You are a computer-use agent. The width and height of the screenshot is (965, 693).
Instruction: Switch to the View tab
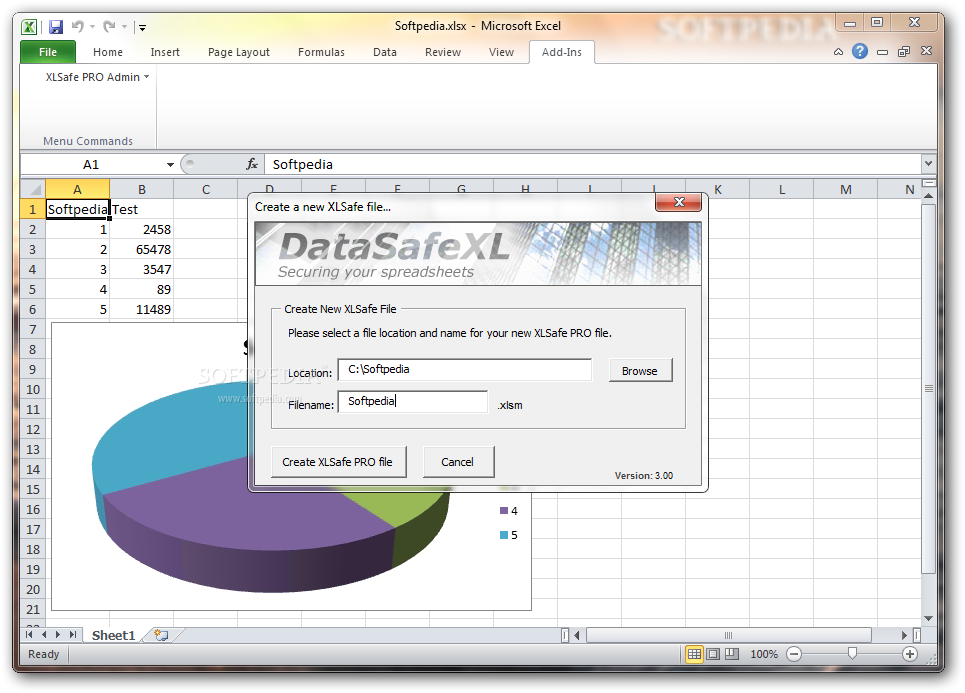coord(501,52)
